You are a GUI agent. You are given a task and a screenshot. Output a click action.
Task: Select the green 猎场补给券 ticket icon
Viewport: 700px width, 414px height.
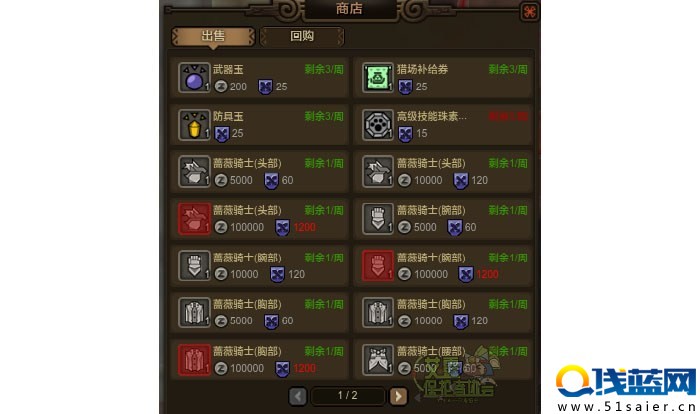click(378, 78)
